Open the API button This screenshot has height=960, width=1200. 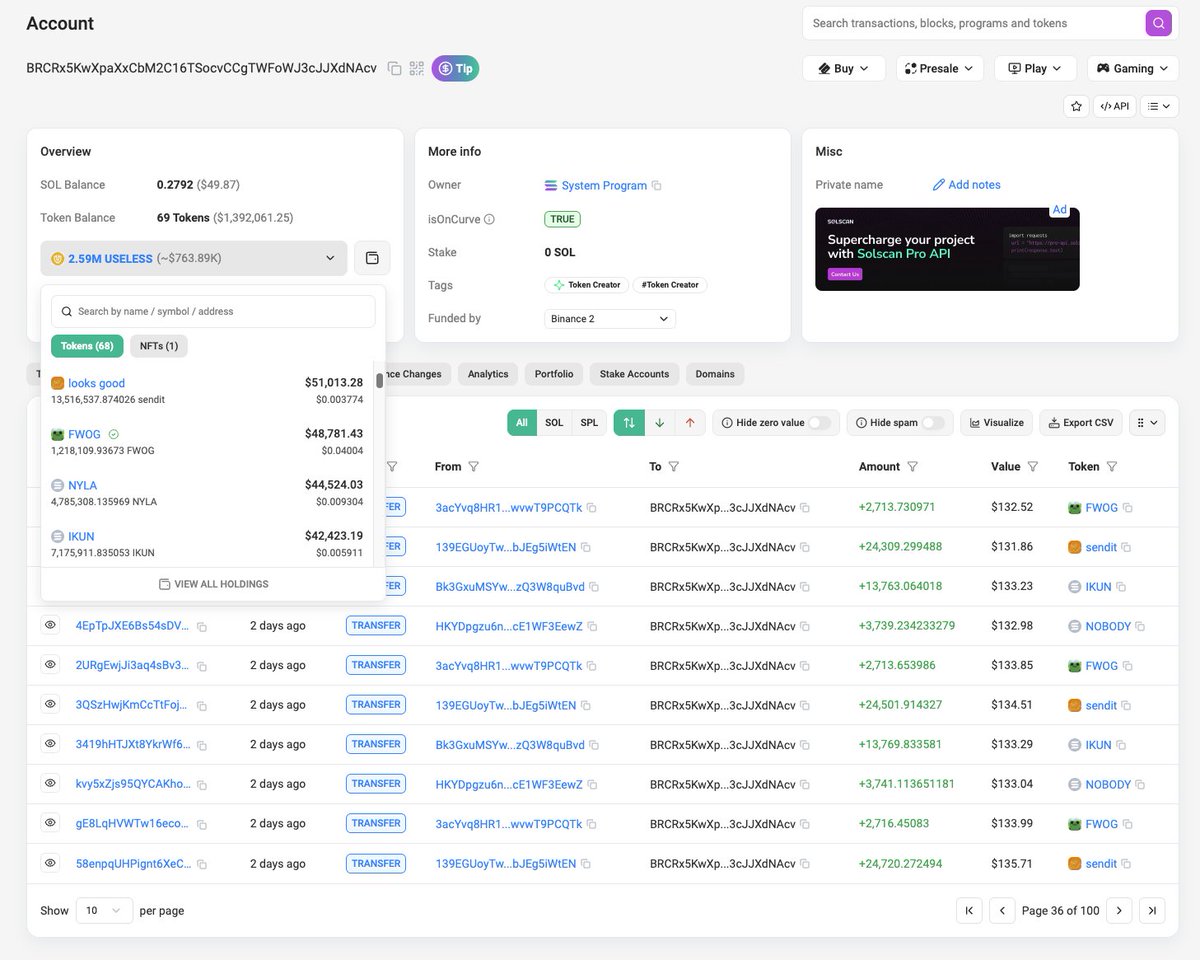1115,106
